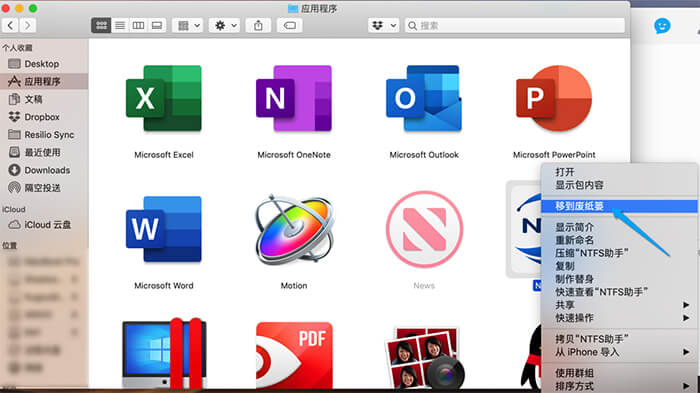Click the Microsoft PowerPoint label
The height and width of the screenshot is (393, 700).
pyautogui.click(x=554, y=155)
